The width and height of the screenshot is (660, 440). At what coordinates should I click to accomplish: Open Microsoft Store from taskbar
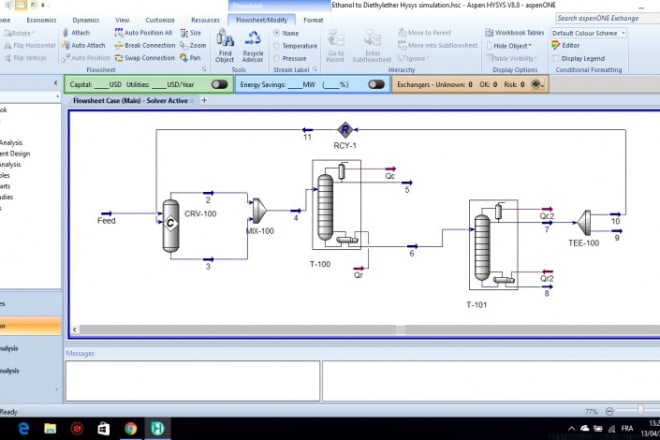(104, 428)
